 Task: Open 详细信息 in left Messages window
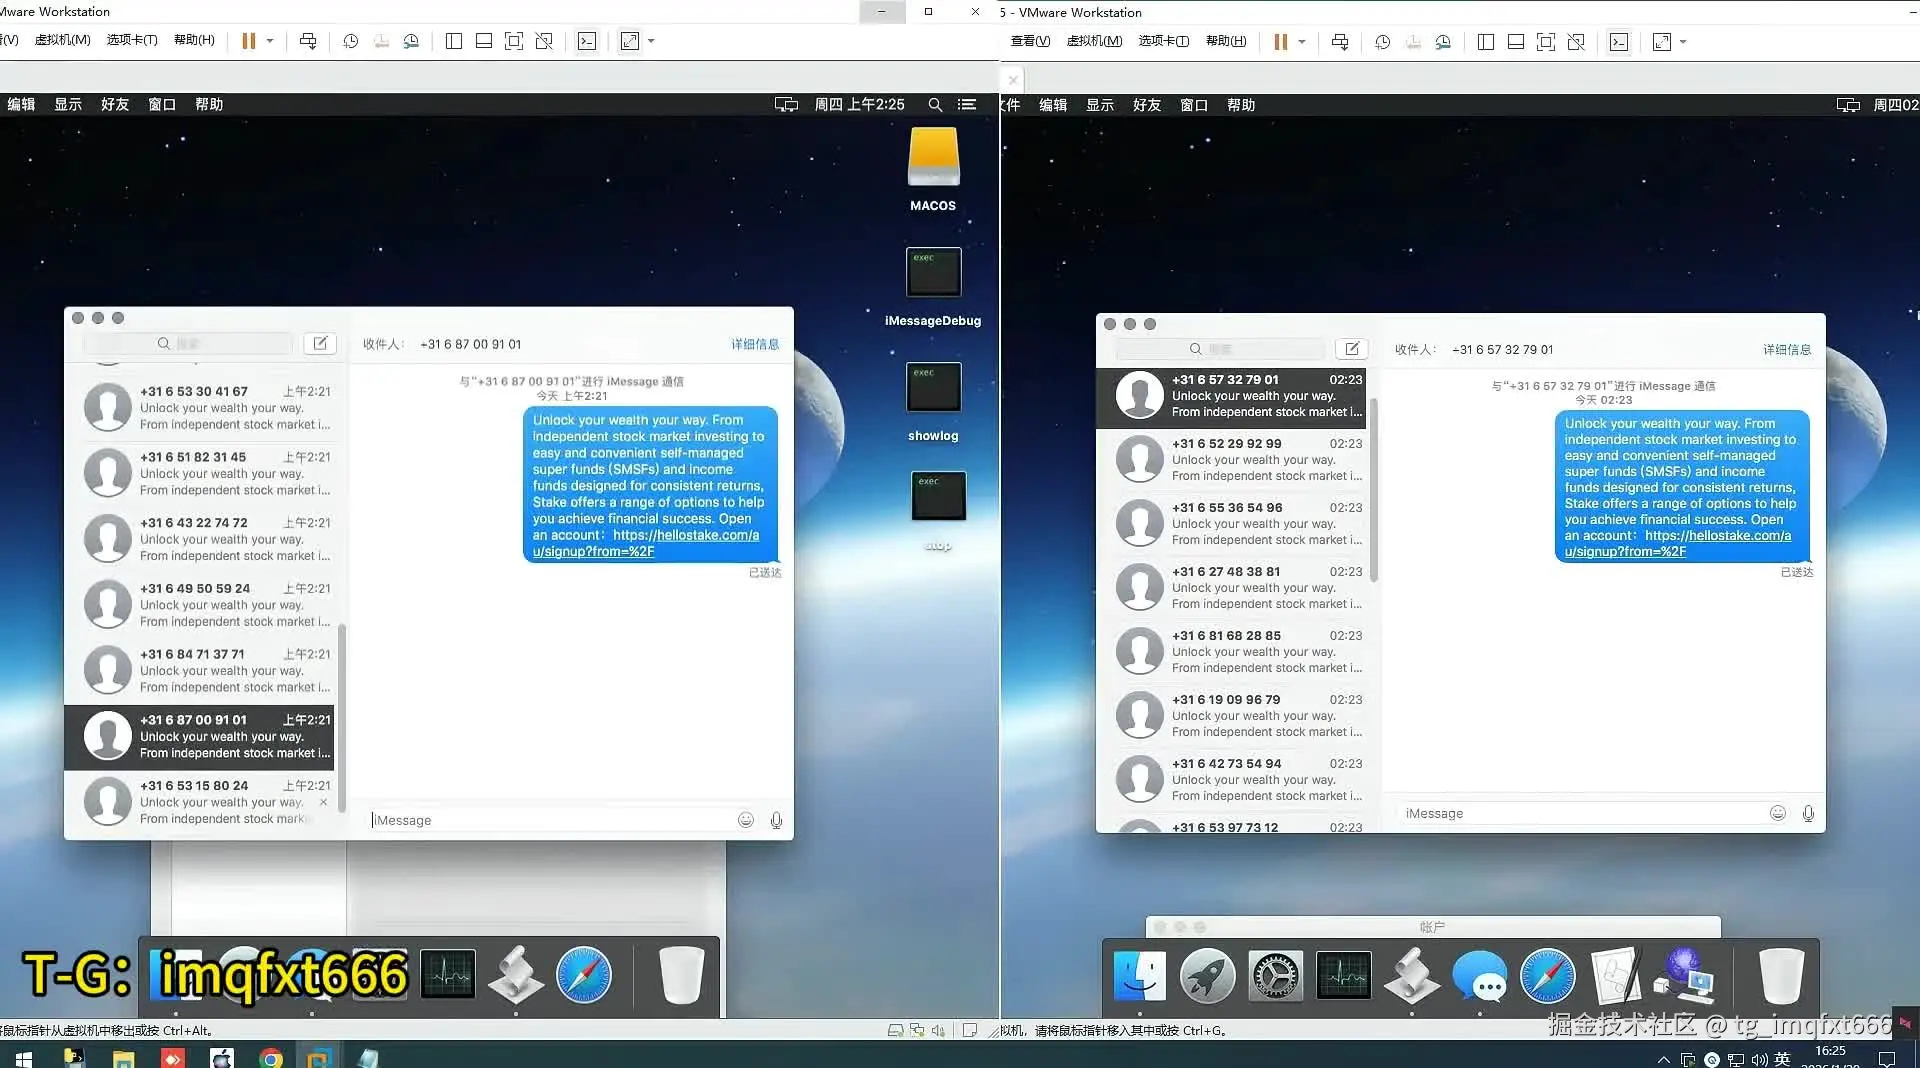click(755, 344)
